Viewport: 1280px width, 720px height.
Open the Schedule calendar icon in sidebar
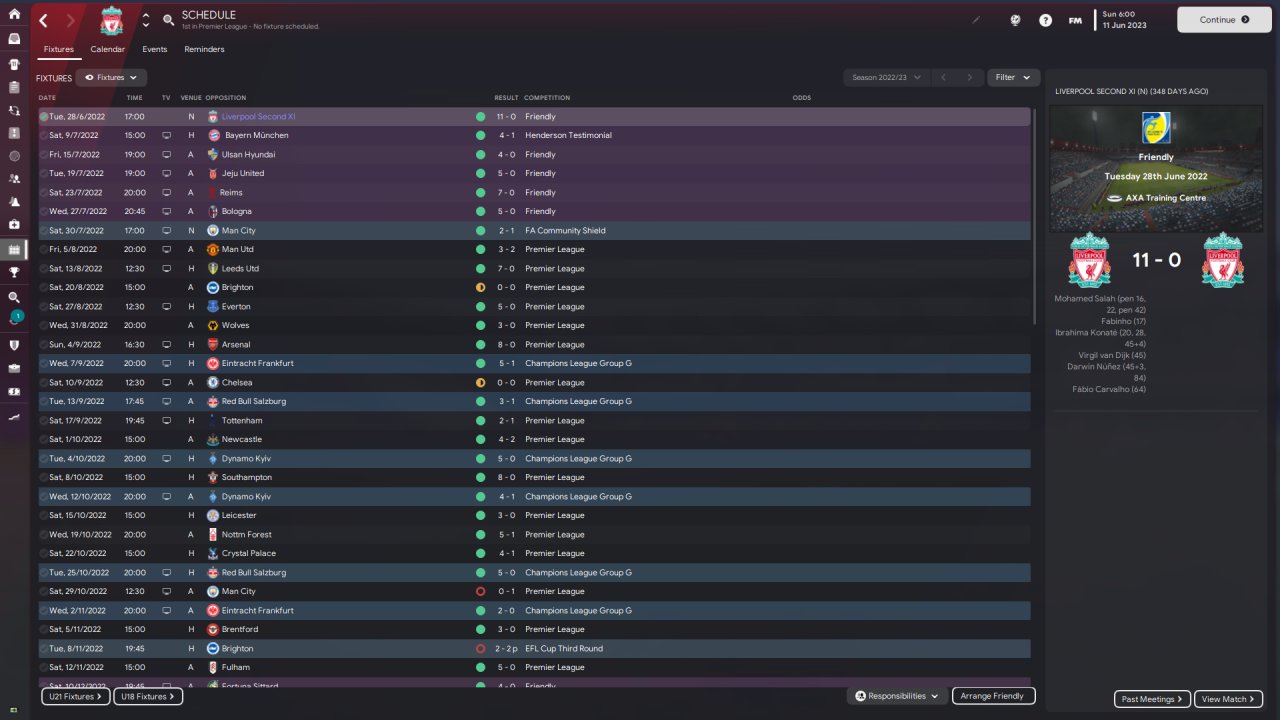point(14,248)
